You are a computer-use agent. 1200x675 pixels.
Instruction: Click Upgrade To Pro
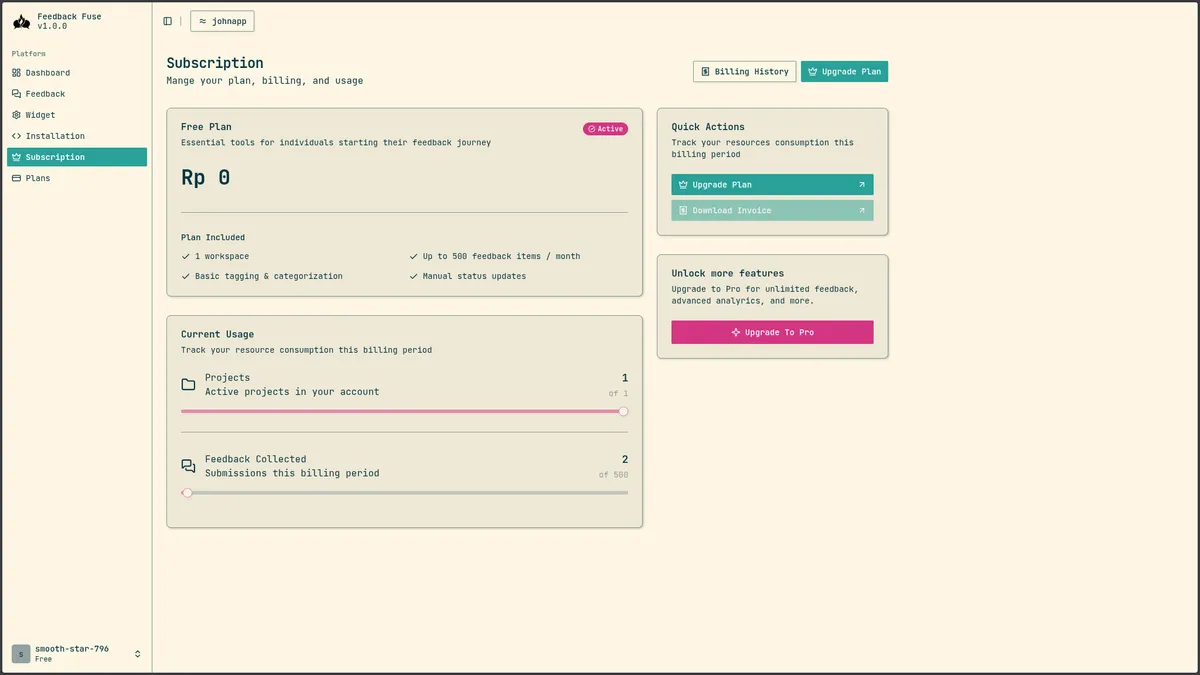(x=772, y=331)
